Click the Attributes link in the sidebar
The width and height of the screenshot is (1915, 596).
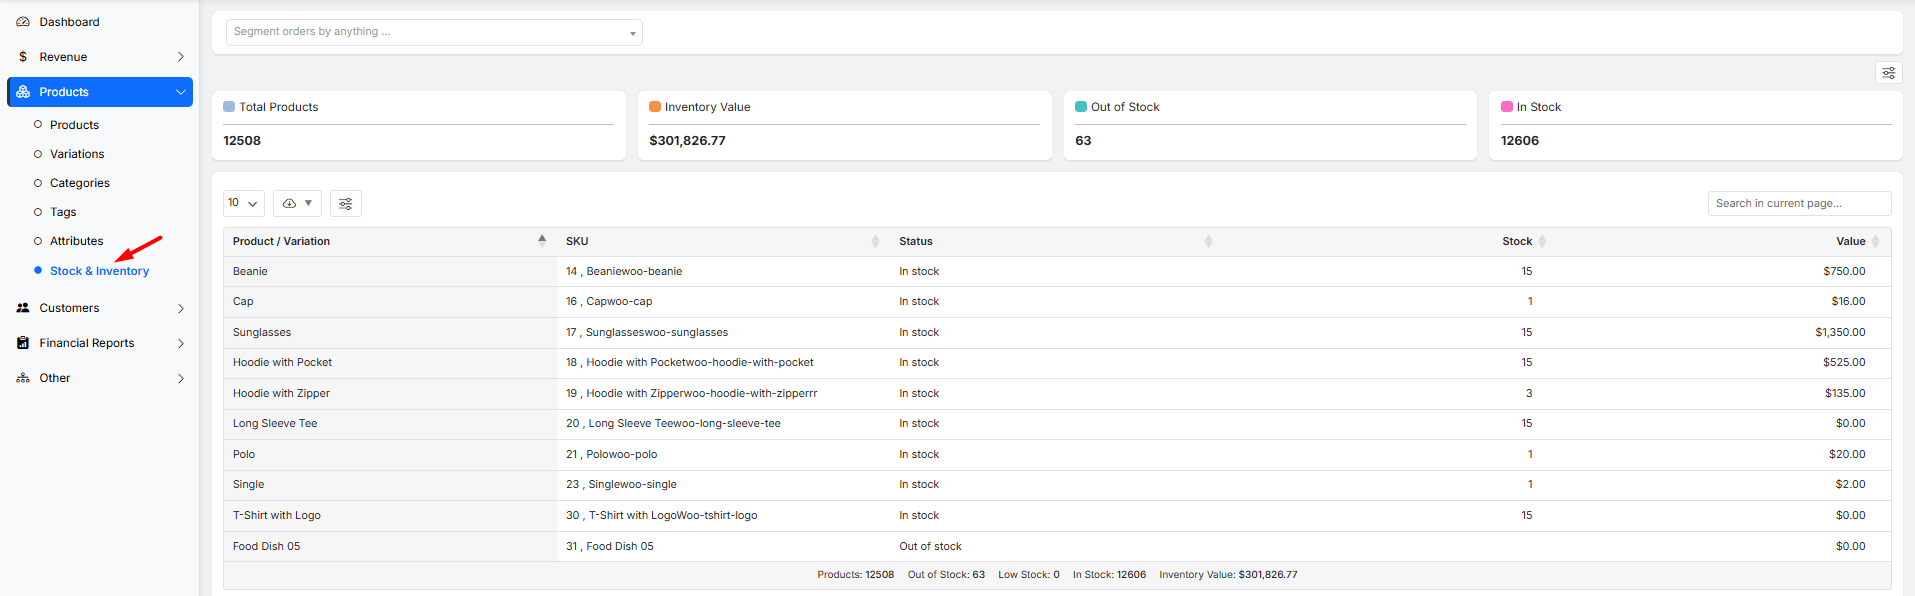(x=77, y=241)
